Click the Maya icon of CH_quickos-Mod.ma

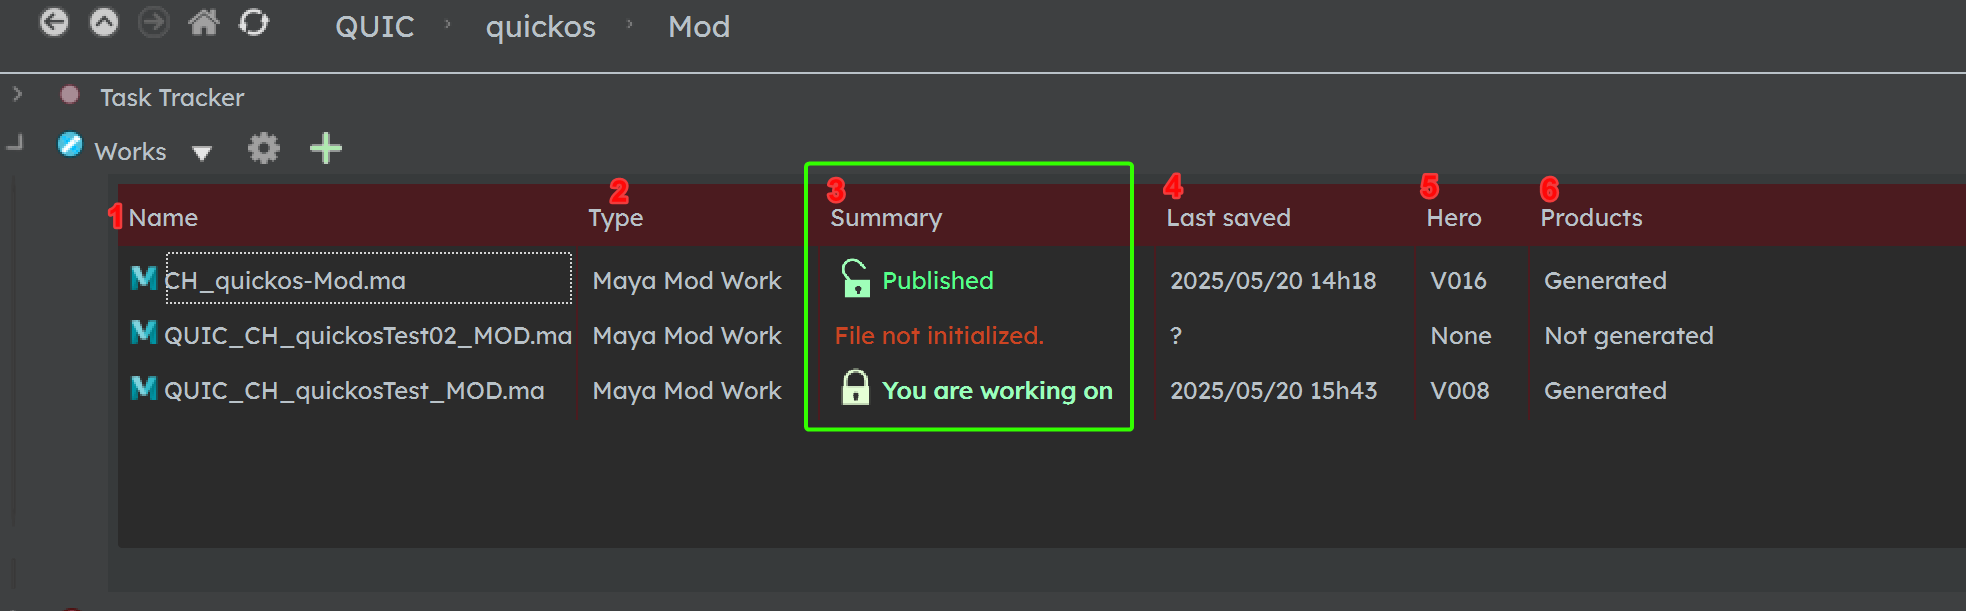coord(144,278)
